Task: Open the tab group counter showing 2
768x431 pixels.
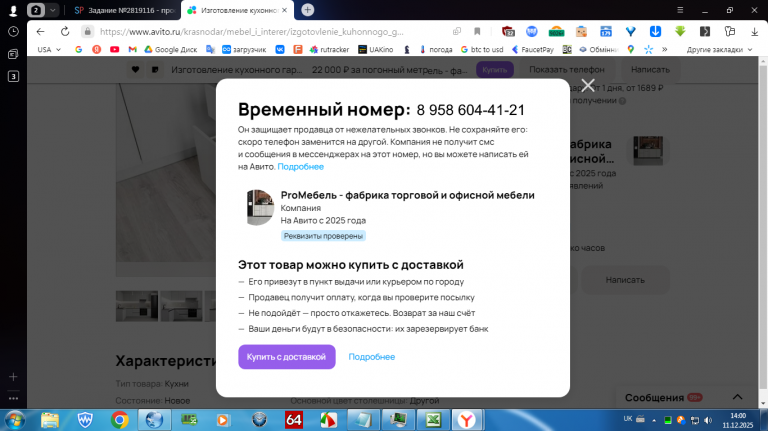Action: pyautogui.click(x=36, y=10)
